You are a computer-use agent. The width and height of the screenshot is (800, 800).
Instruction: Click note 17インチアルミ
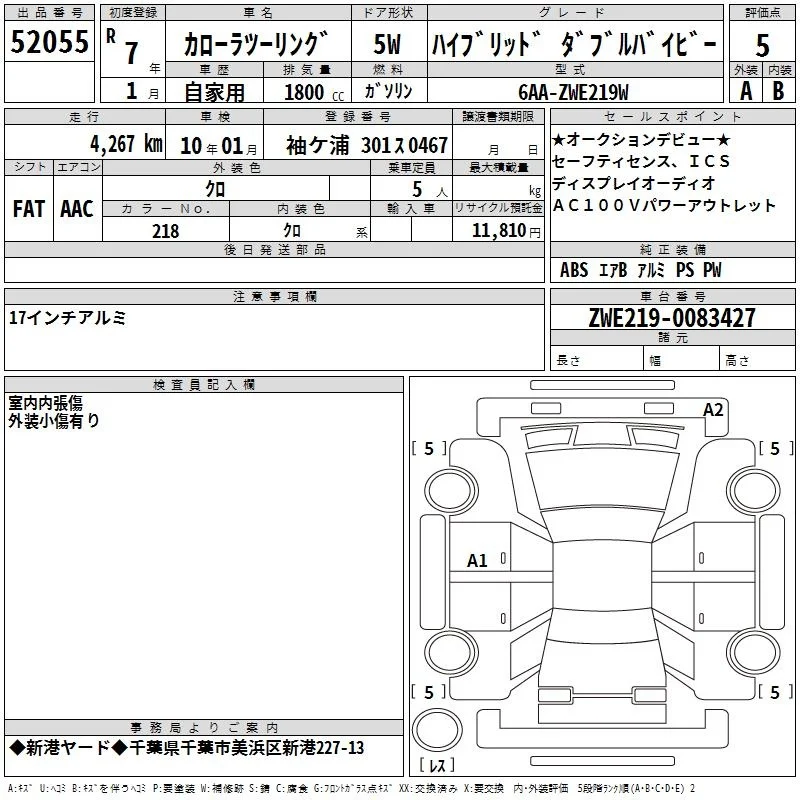click(67, 318)
